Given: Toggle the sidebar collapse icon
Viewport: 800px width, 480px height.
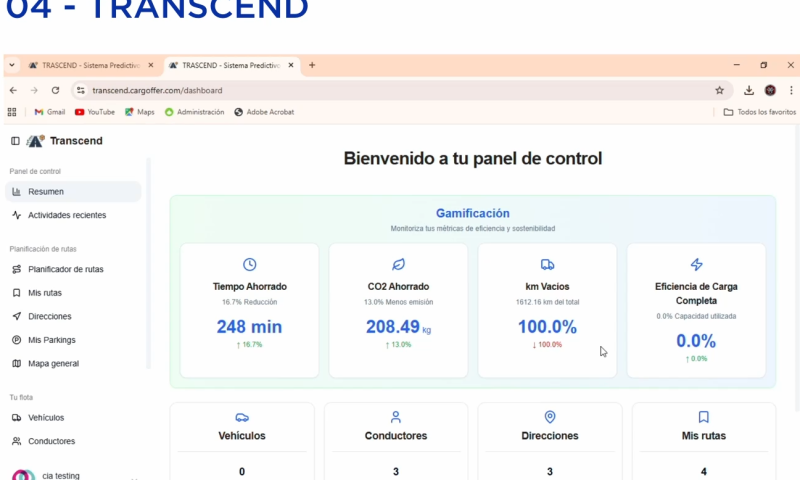Looking at the screenshot, I should [15, 141].
